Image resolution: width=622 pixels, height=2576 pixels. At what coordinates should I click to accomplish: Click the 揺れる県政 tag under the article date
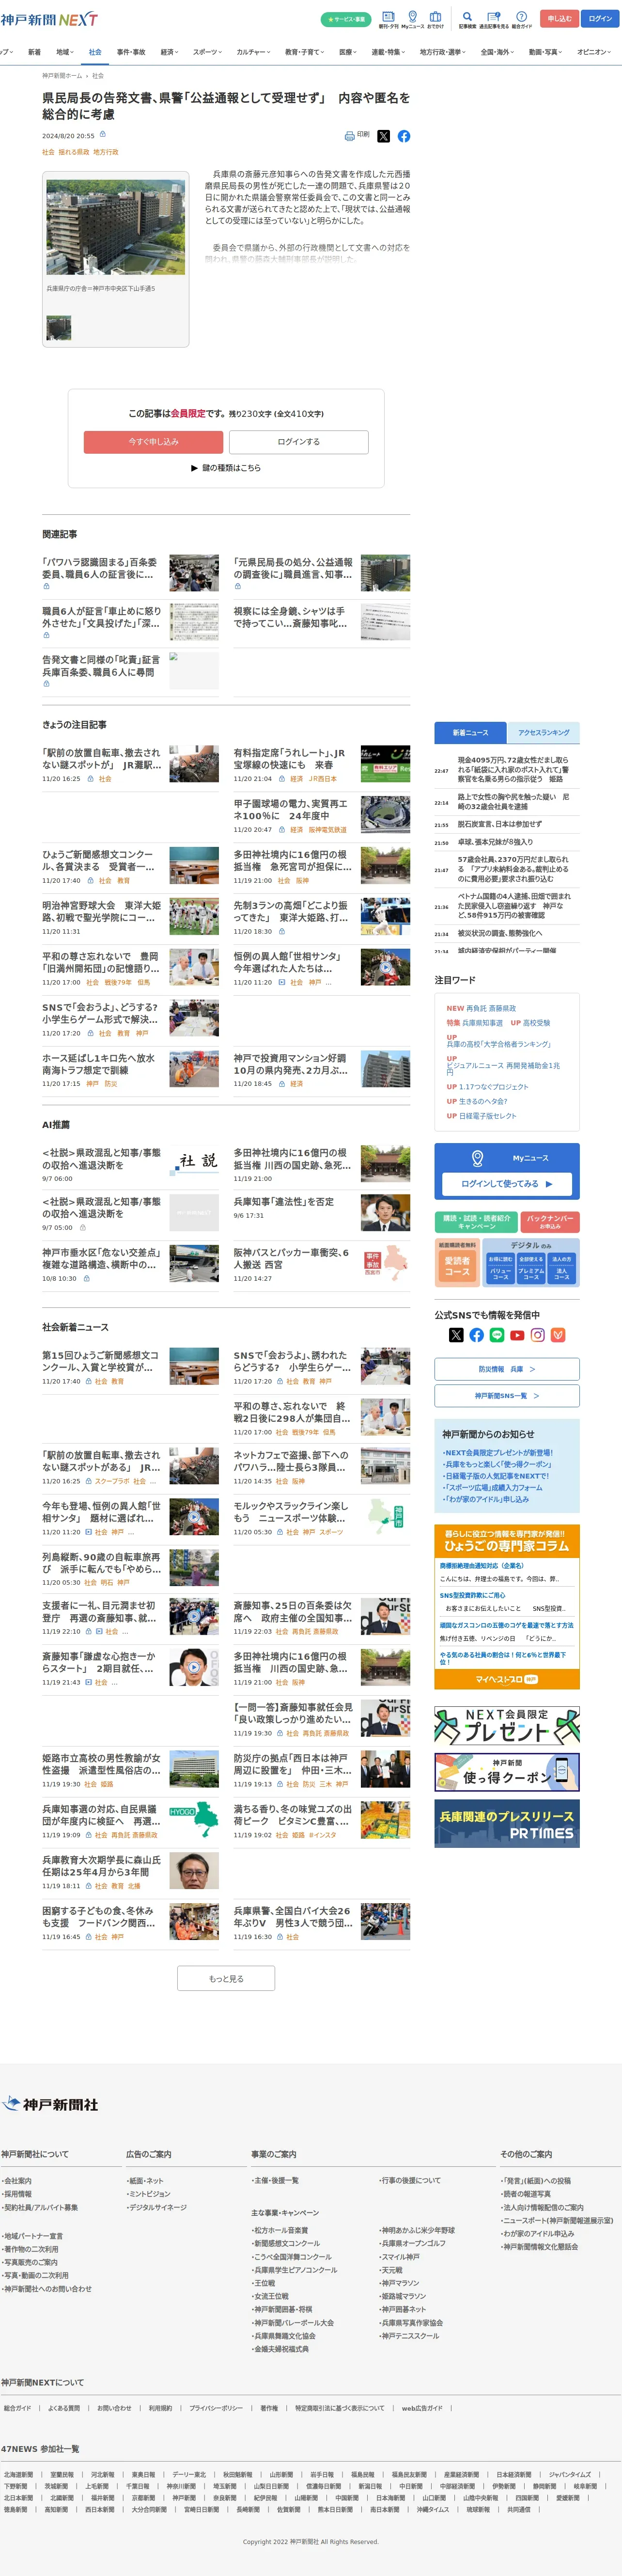74,152
